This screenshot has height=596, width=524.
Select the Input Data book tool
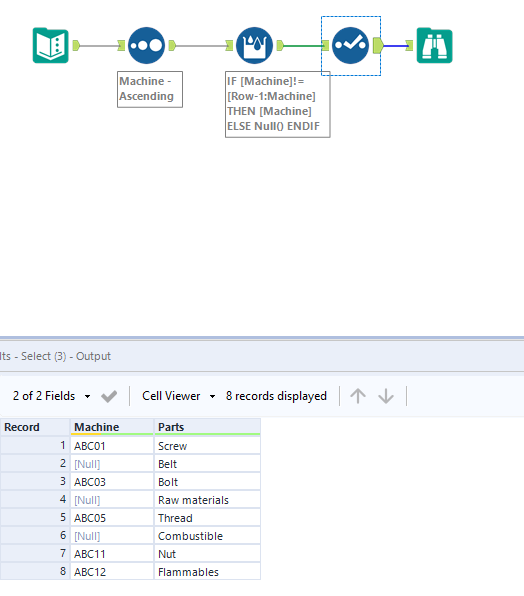pos(51,45)
